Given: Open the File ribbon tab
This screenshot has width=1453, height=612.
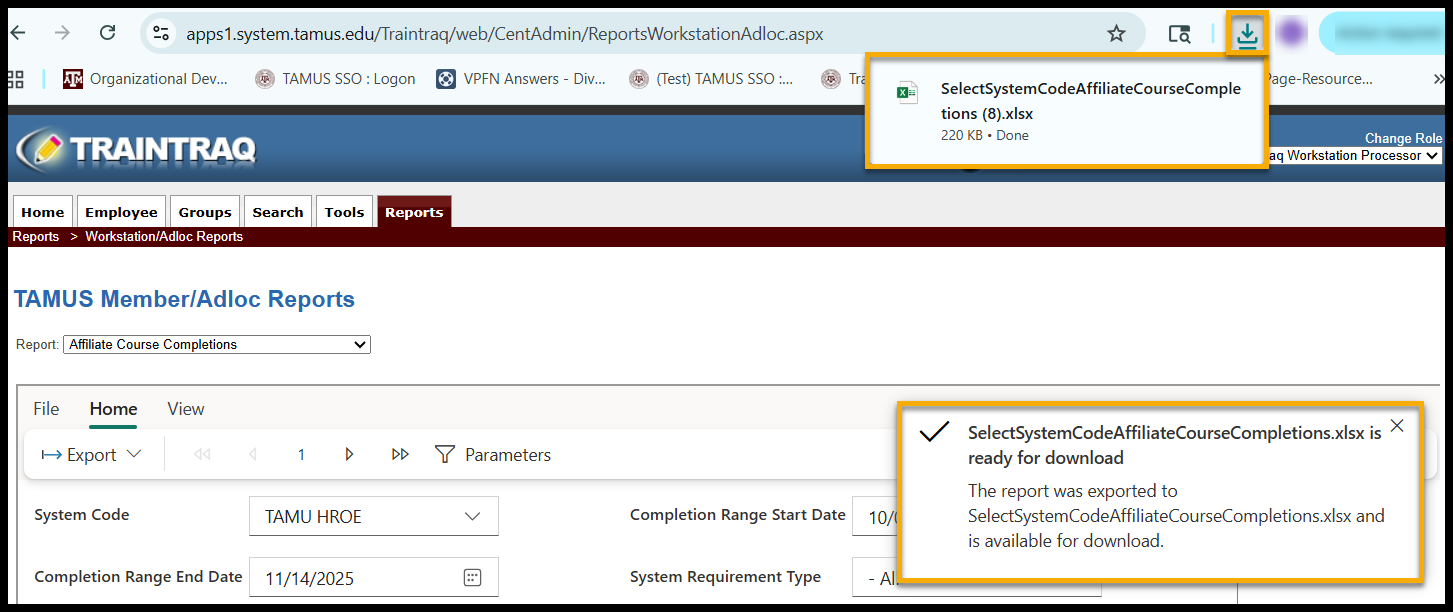Looking at the screenshot, I should tap(46, 409).
